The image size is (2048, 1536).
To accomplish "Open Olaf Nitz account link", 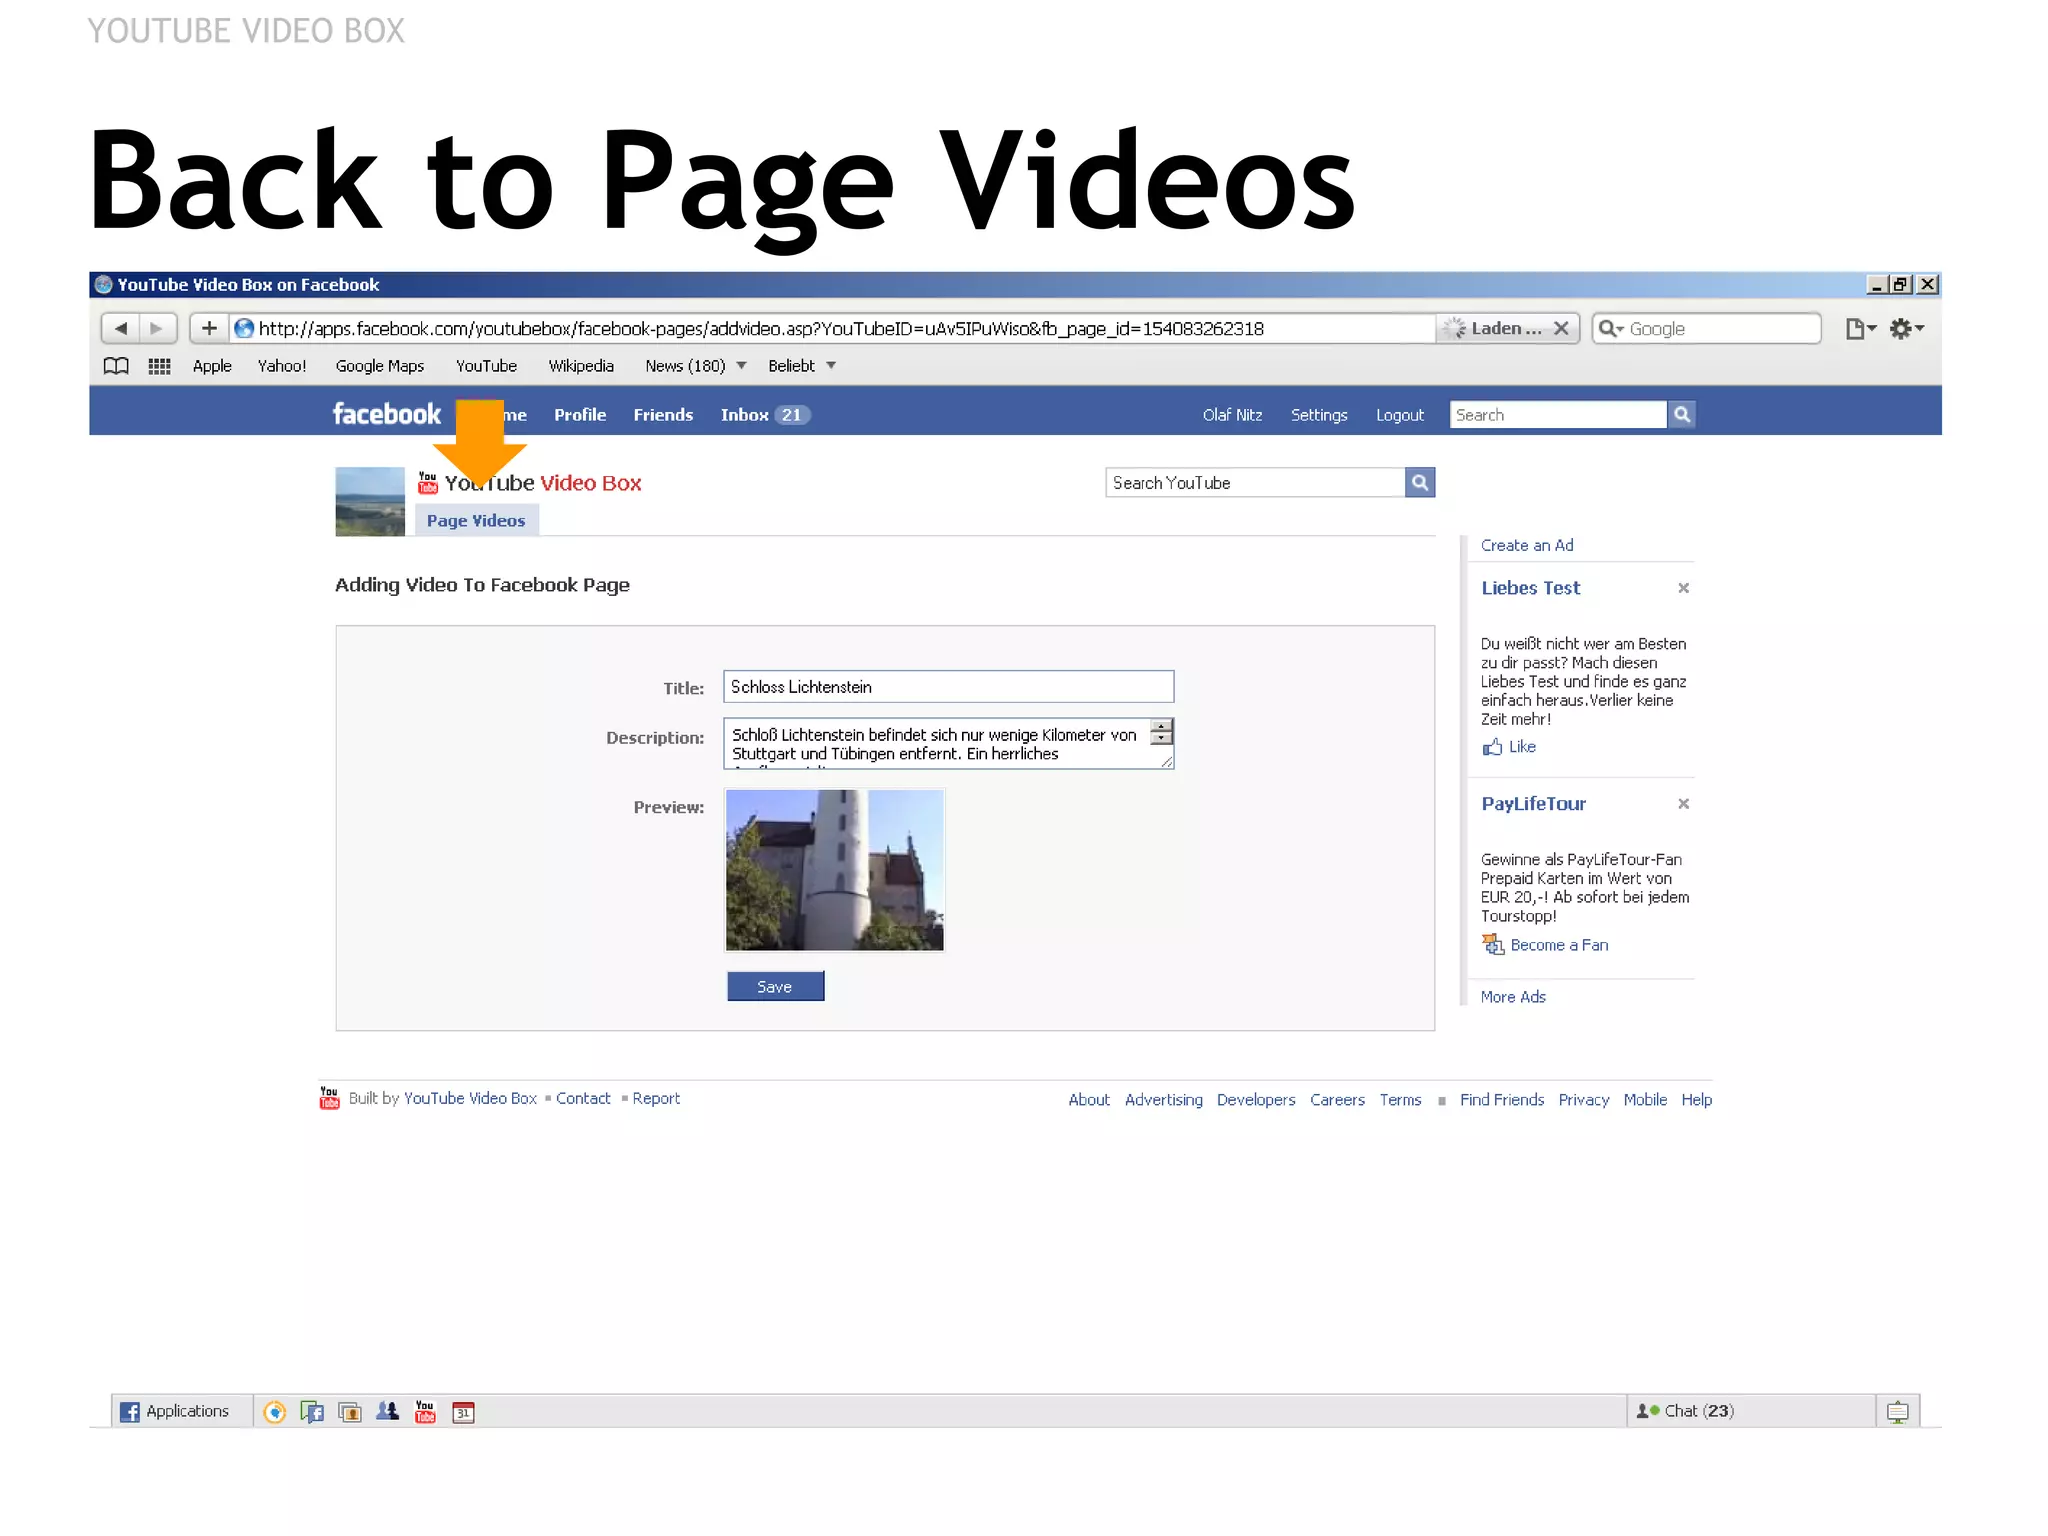I will coord(1232,415).
